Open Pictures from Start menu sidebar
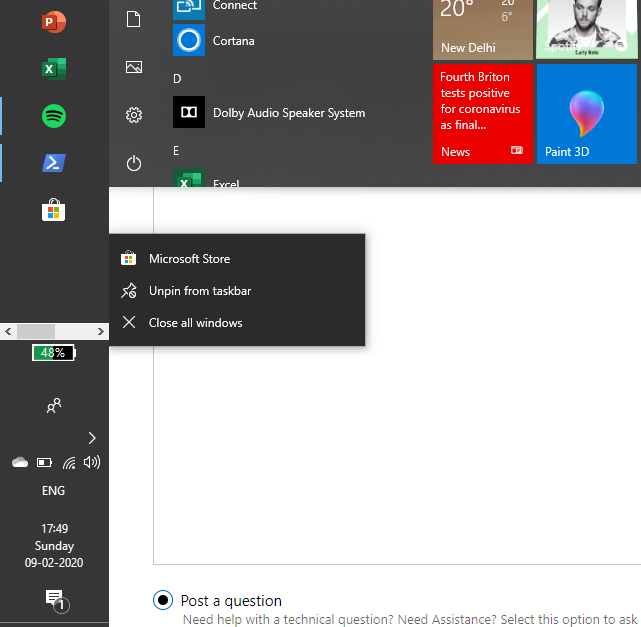The image size is (641, 627). [x=134, y=67]
